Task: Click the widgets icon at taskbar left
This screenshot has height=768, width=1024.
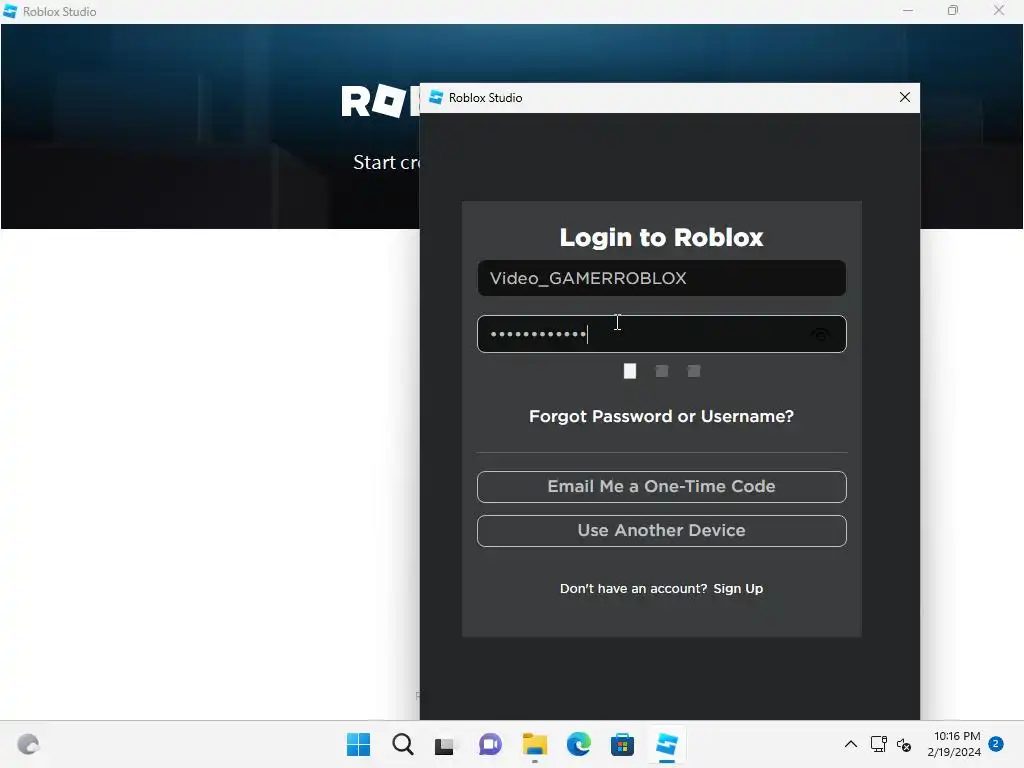Action: [28, 744]
